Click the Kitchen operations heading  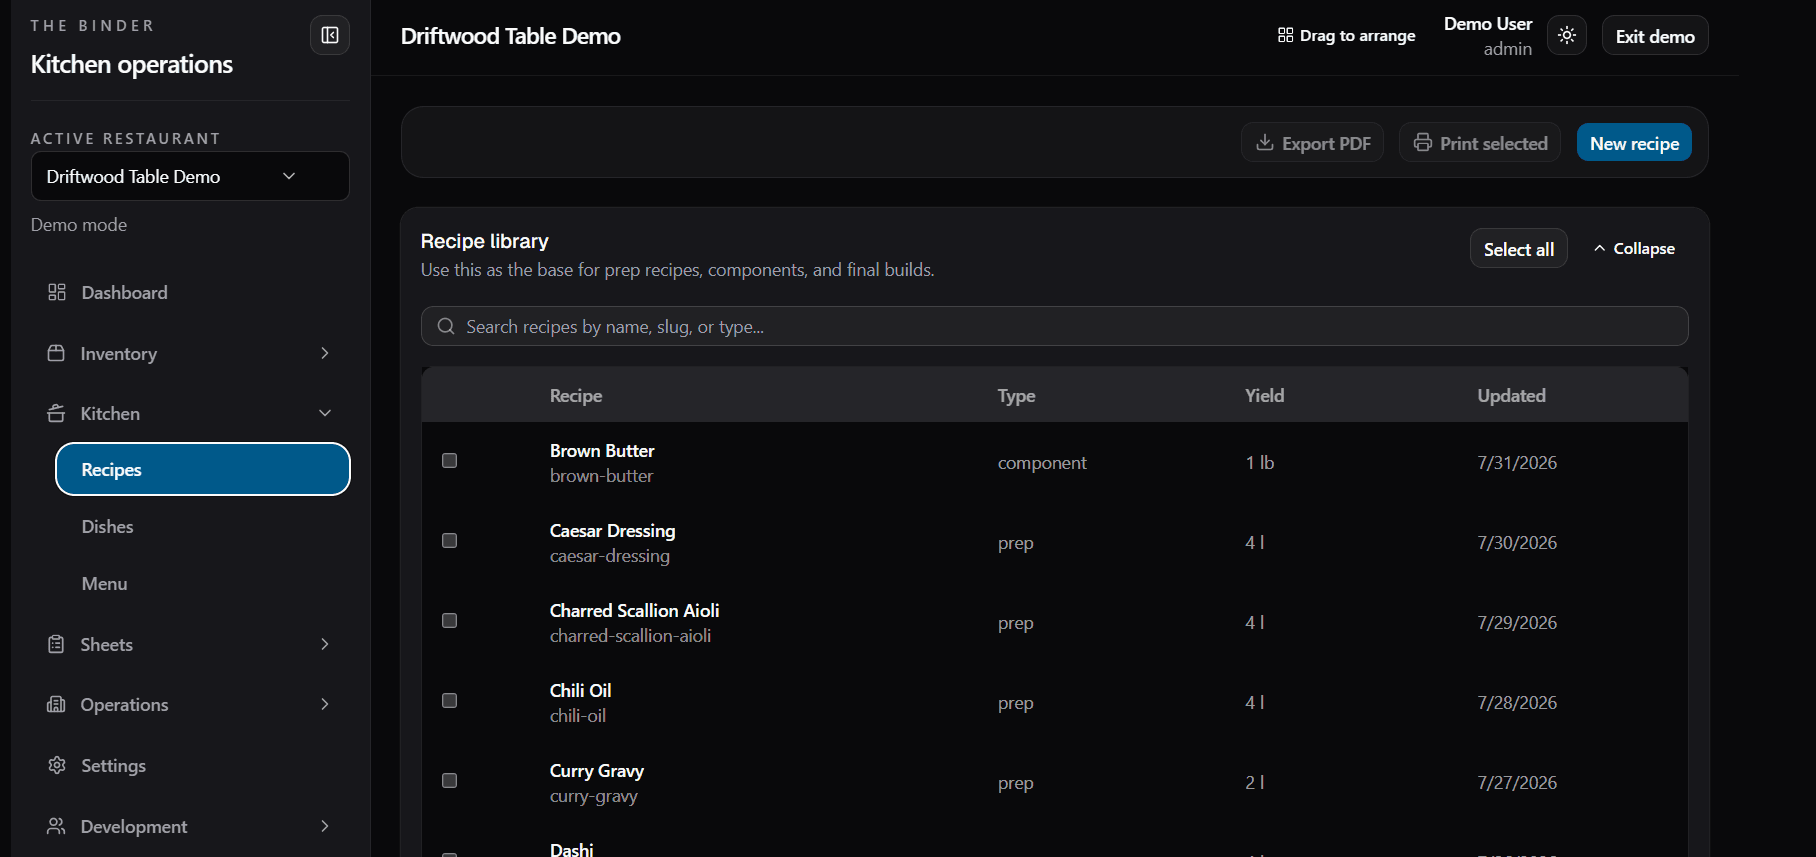coord(132,64)
